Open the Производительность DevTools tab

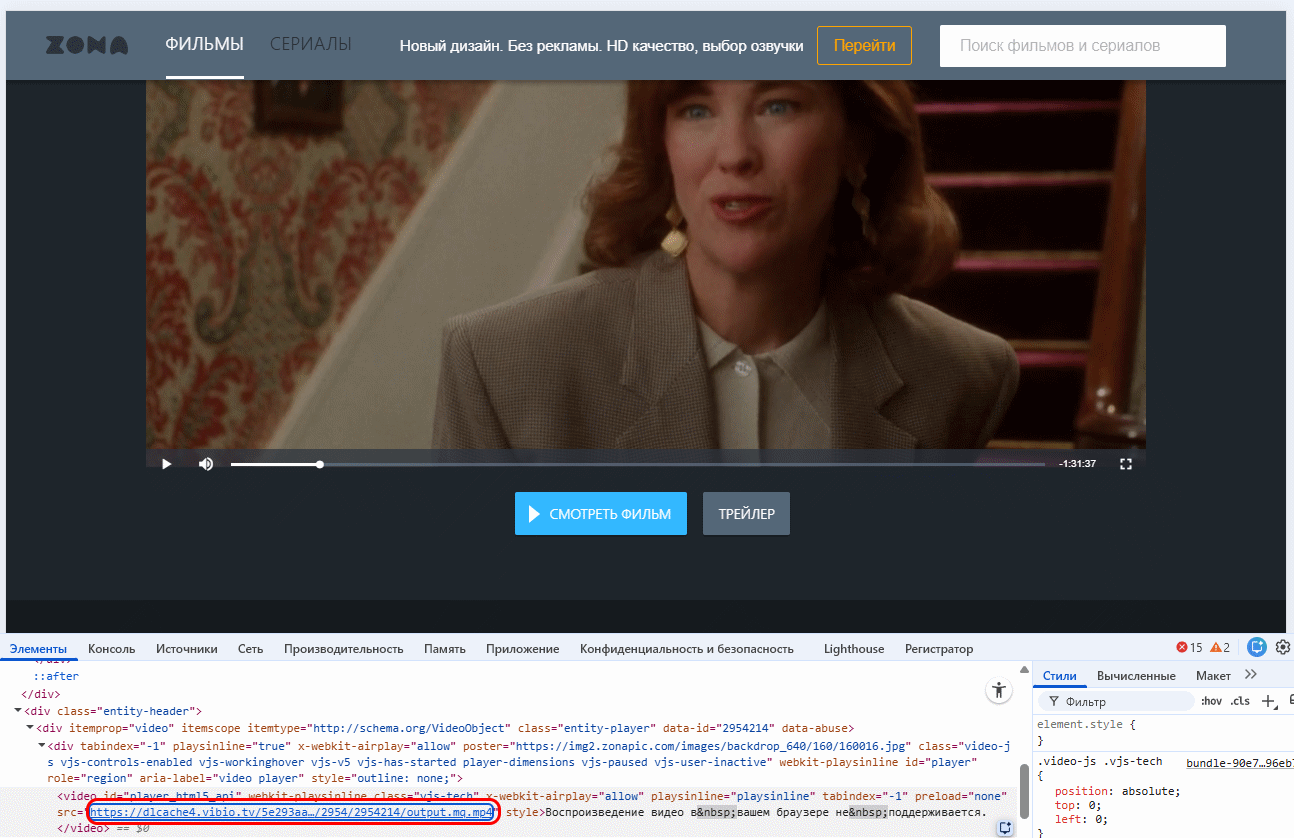pos(343,649)
